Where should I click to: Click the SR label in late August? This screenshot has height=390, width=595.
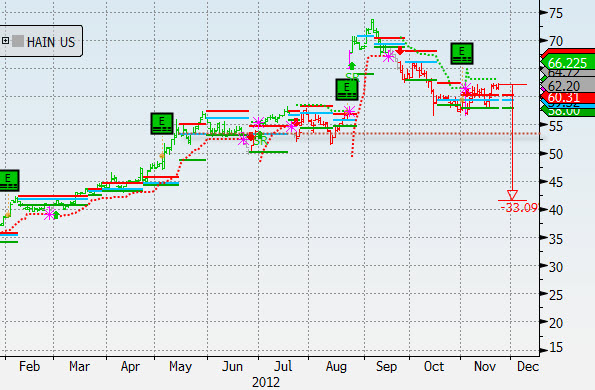coord(352,77)
